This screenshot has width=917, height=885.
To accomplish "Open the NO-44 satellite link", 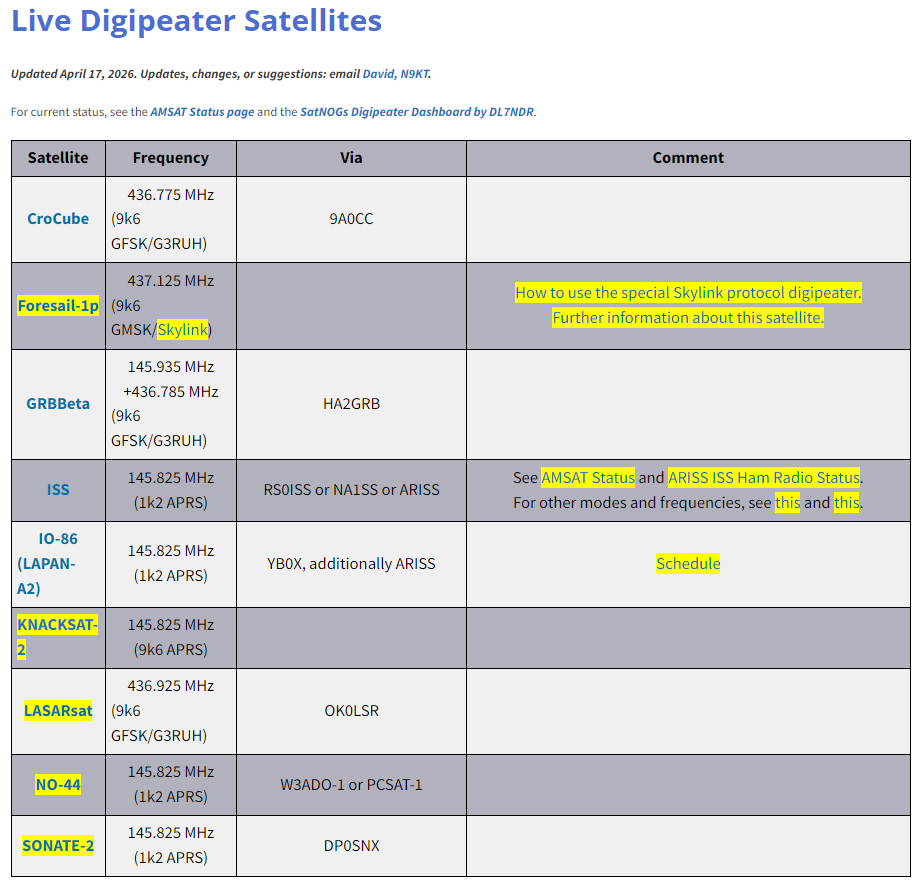I will (x=58, y=784).
